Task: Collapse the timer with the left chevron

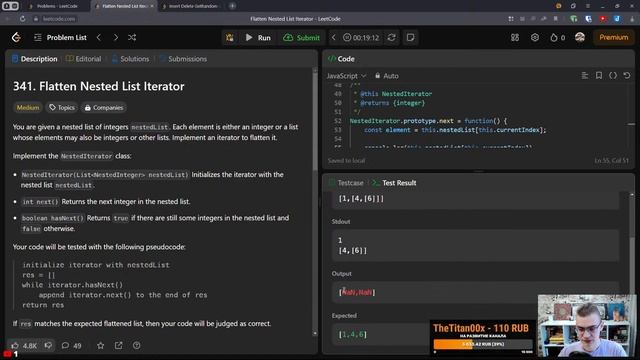Action: point(333,38)
